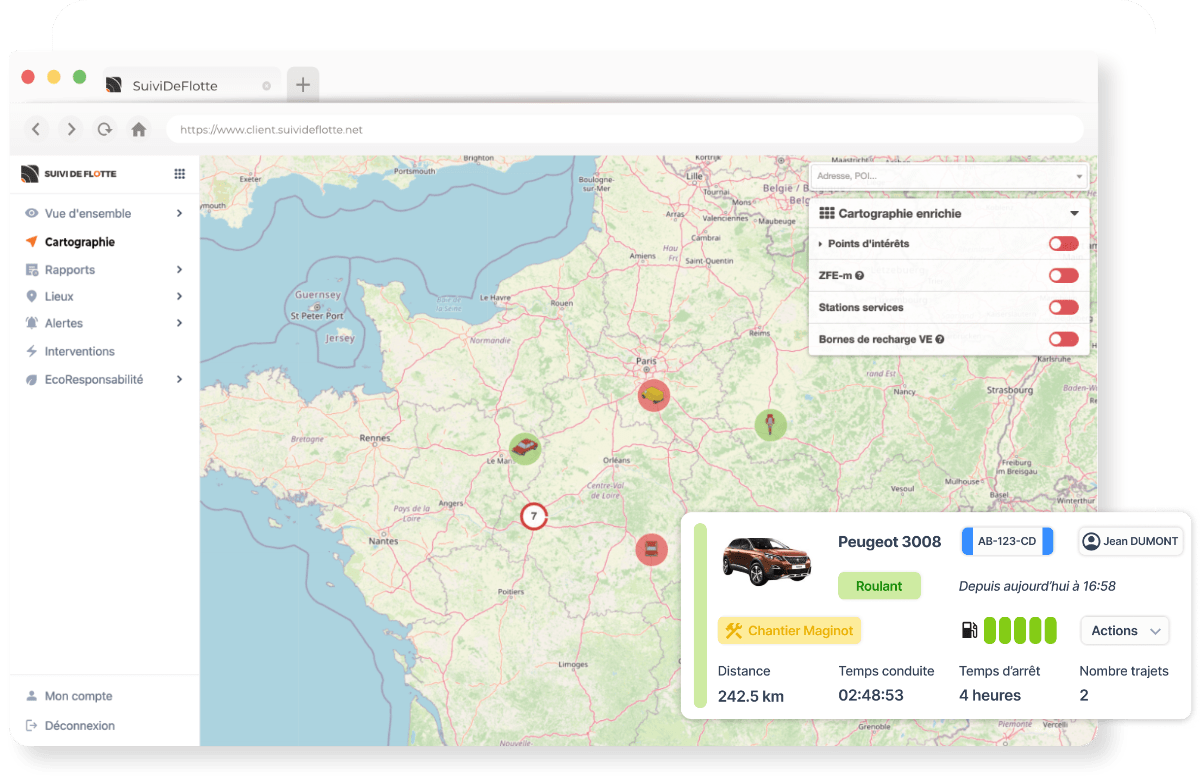
Task: Click the browser back arrow
Action: coord(36,129)
